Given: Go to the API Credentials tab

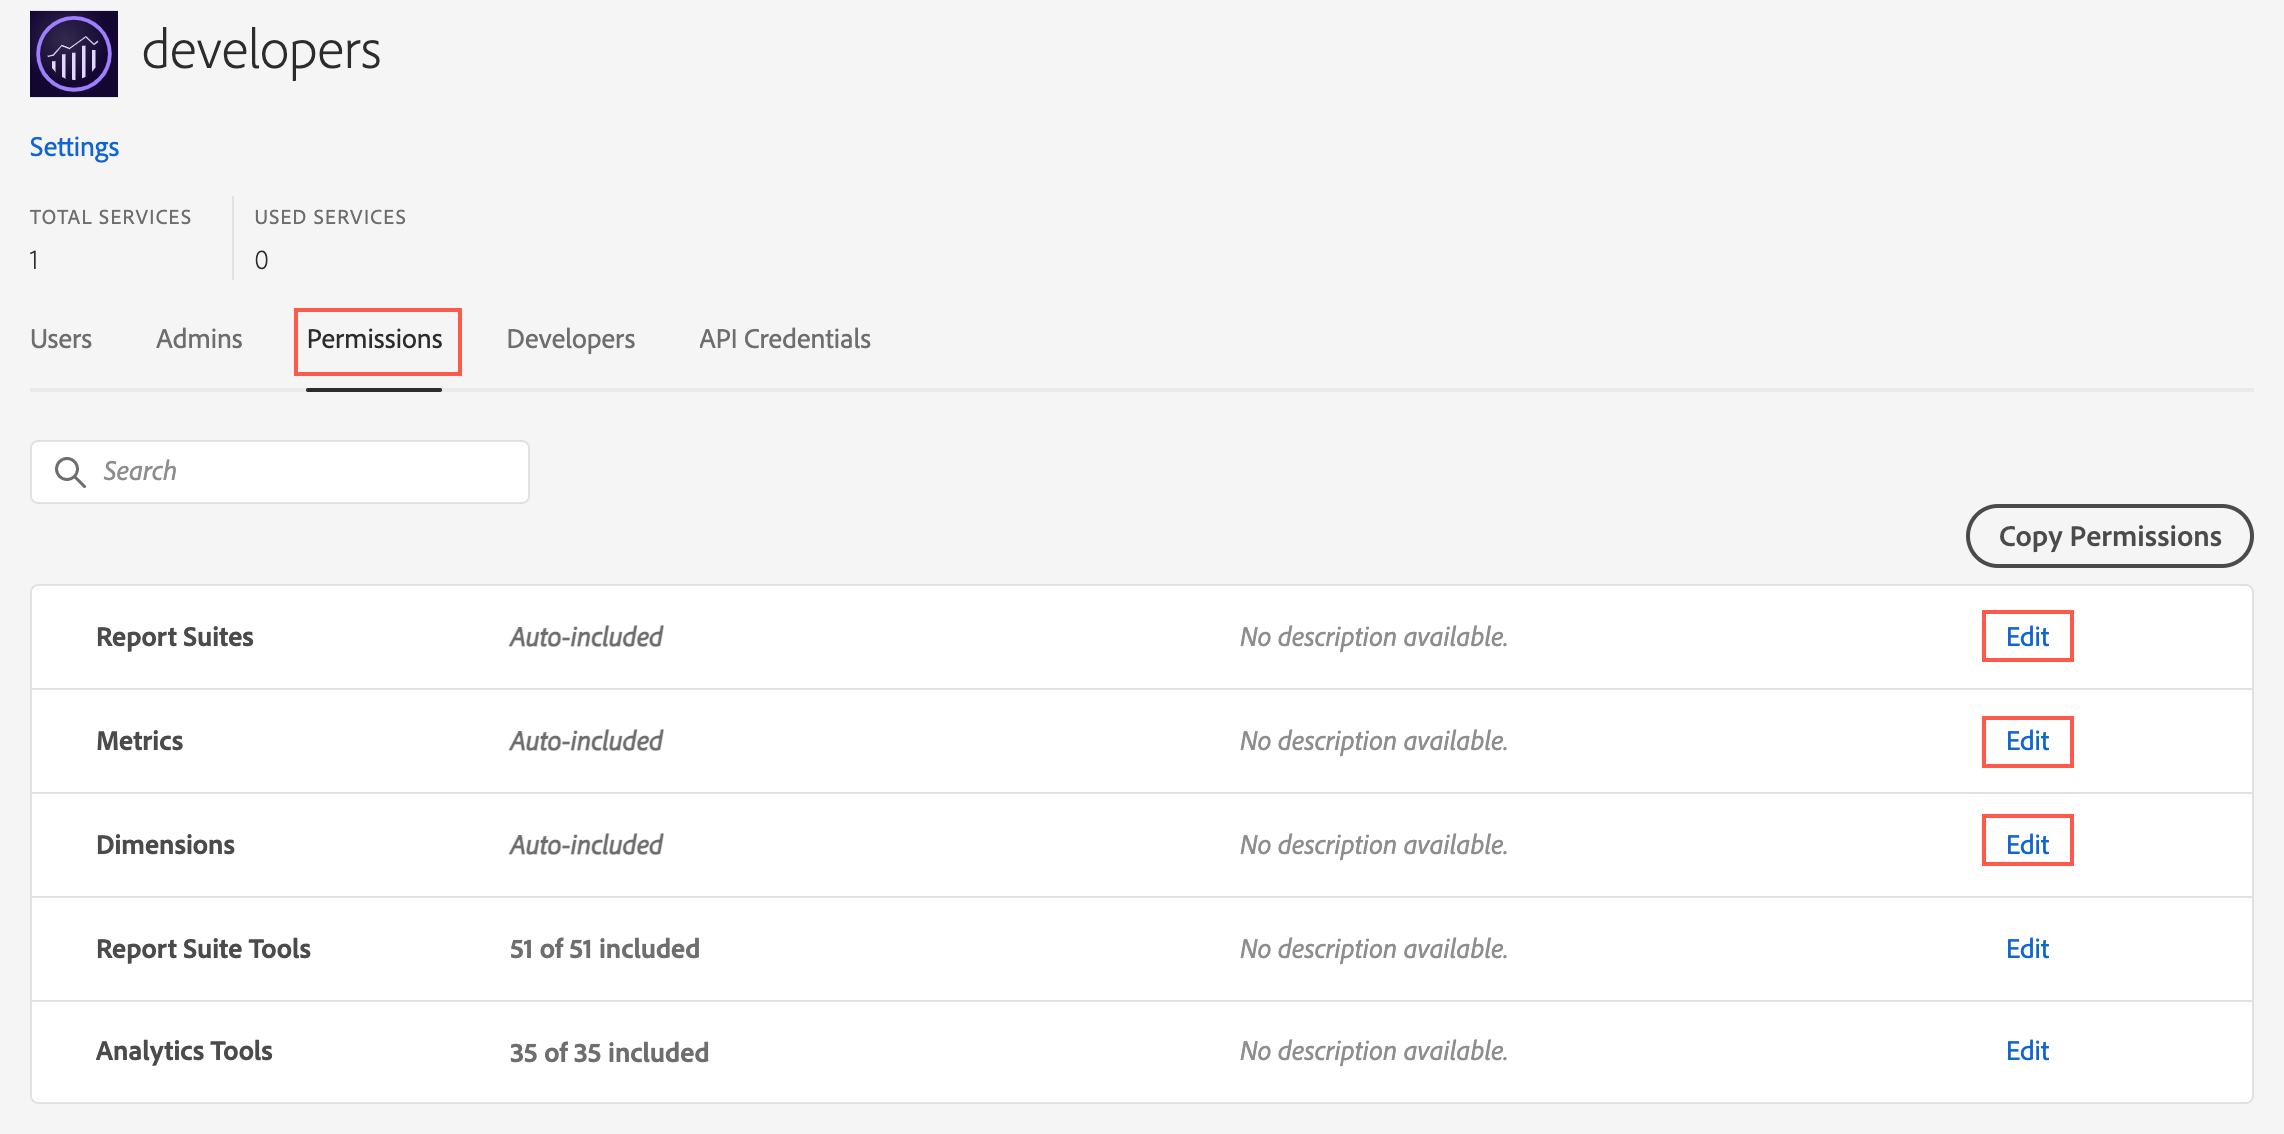Looking at the screenshot, I should point(785,339).
